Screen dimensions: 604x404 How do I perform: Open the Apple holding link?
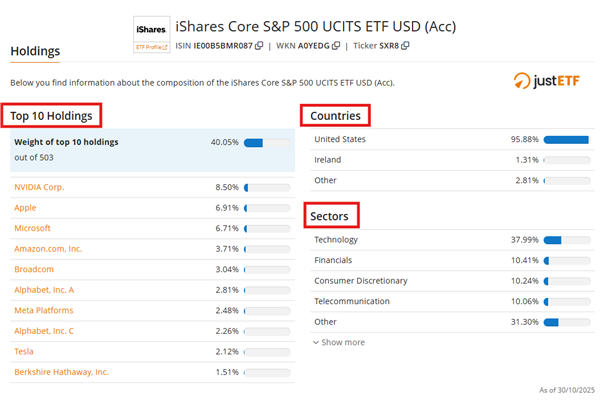pyautogui.click(x=25, y=208)
